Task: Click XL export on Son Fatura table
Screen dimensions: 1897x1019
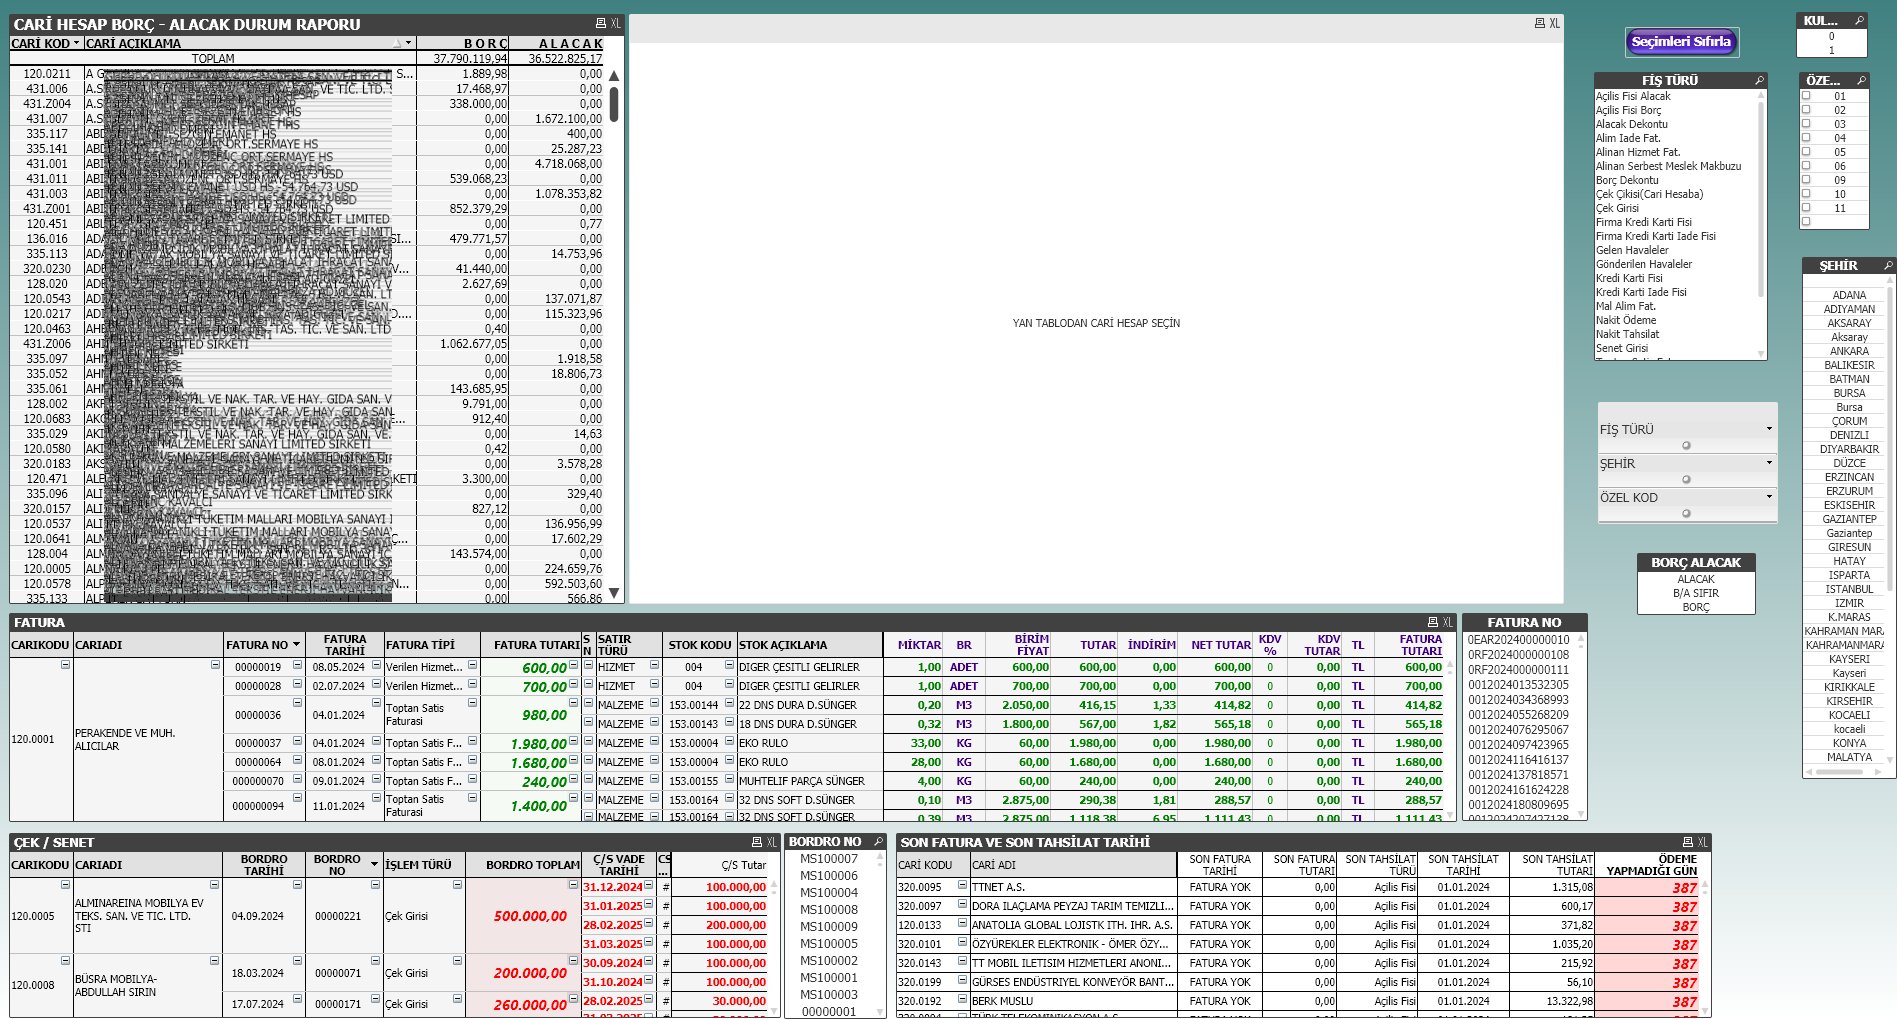Action: click(x=1703, y=842)
